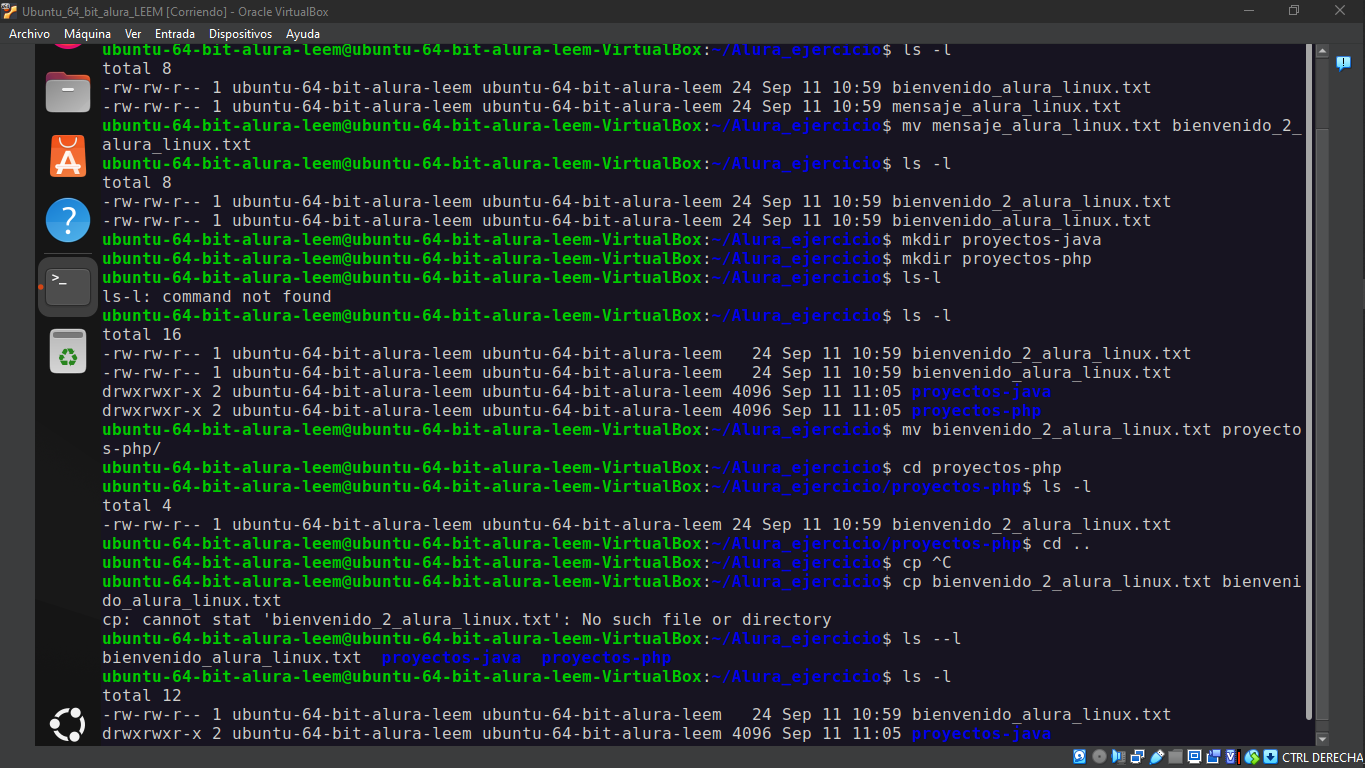This screenshot has width=1365, height=768.
Task: Click the shared folders status icon
Action: point(1176,757)
